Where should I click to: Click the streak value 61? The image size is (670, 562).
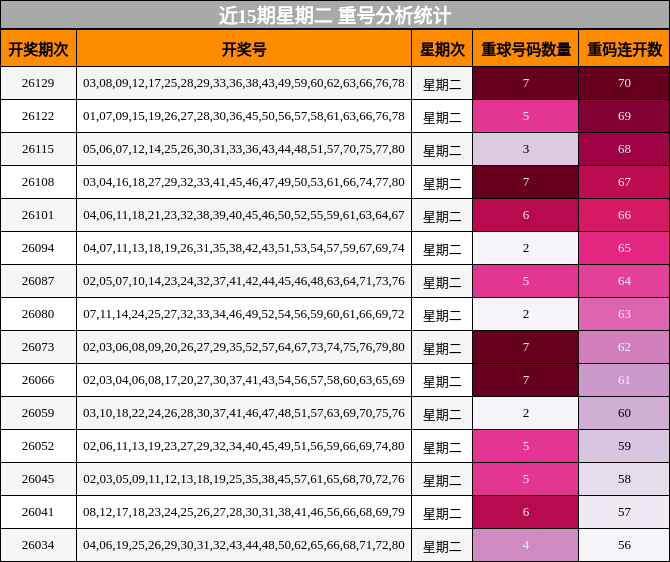(x=624, y=380)
